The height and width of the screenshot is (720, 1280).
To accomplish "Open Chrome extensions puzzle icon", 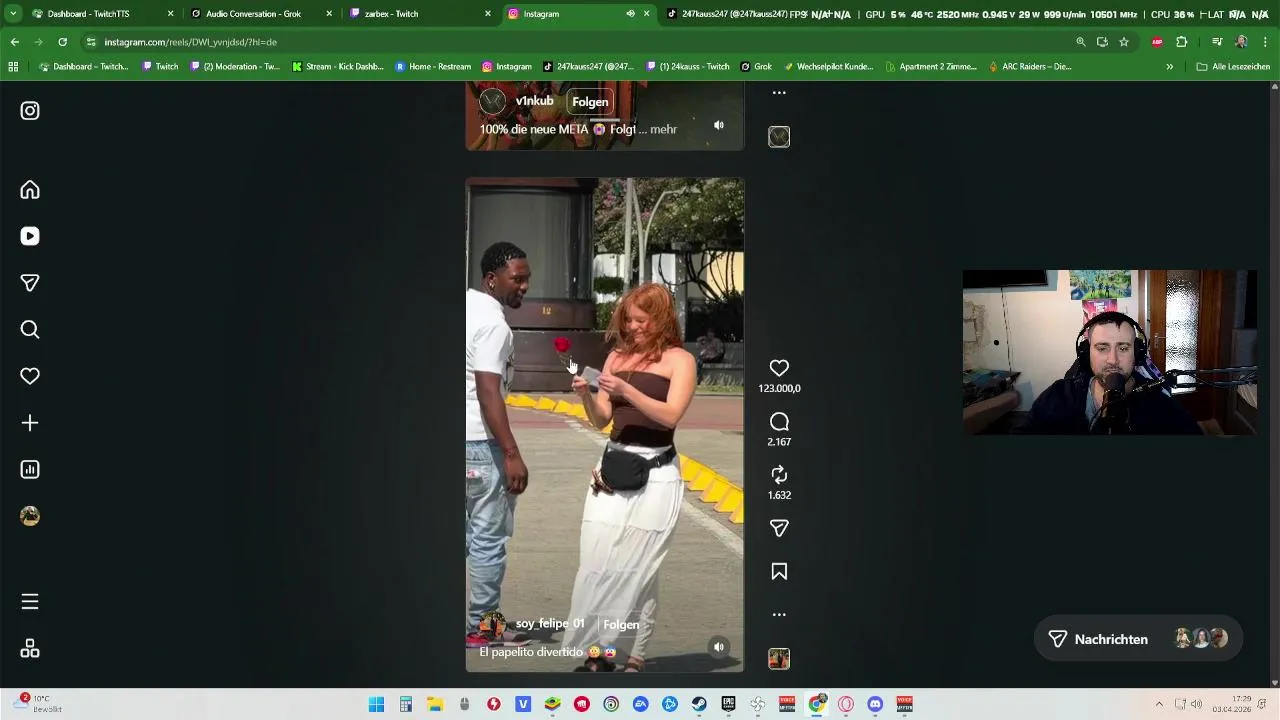I will [1181, 42].
